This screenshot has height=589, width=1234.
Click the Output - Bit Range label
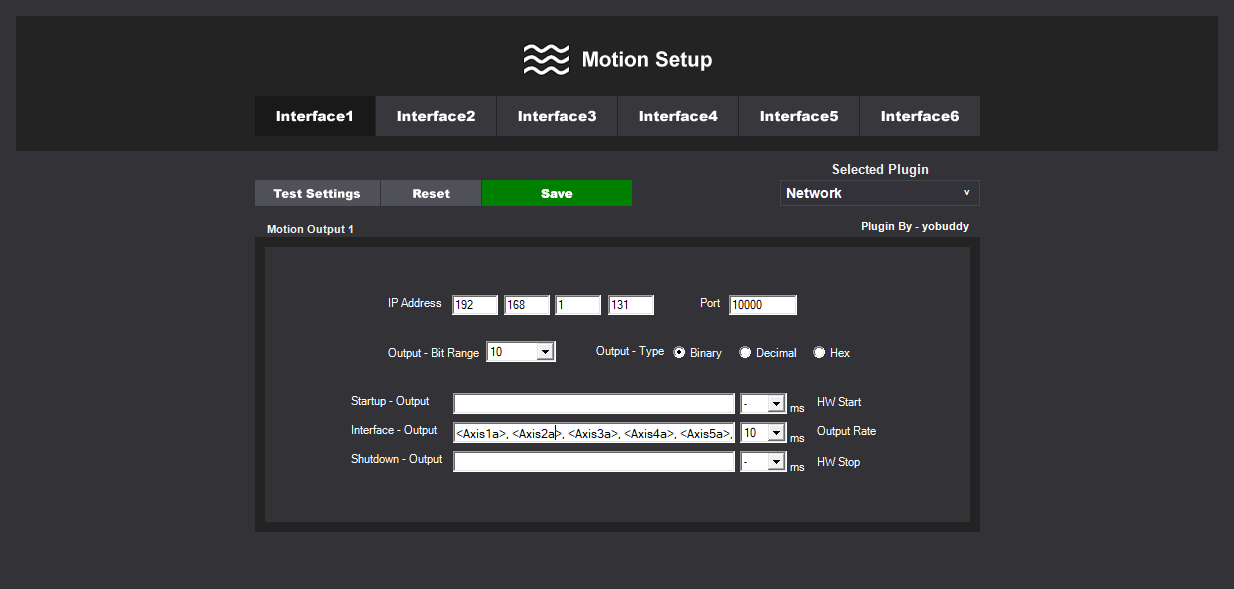(433, 353)
